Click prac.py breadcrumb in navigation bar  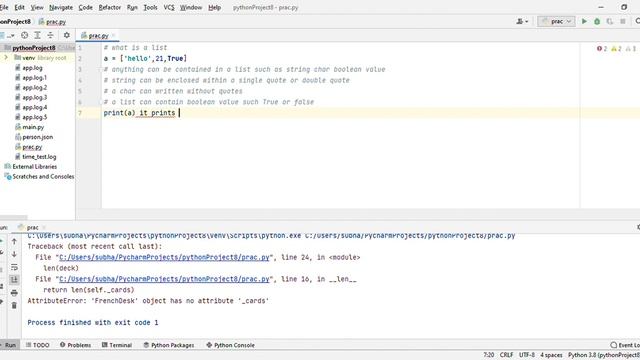[56, 22]
